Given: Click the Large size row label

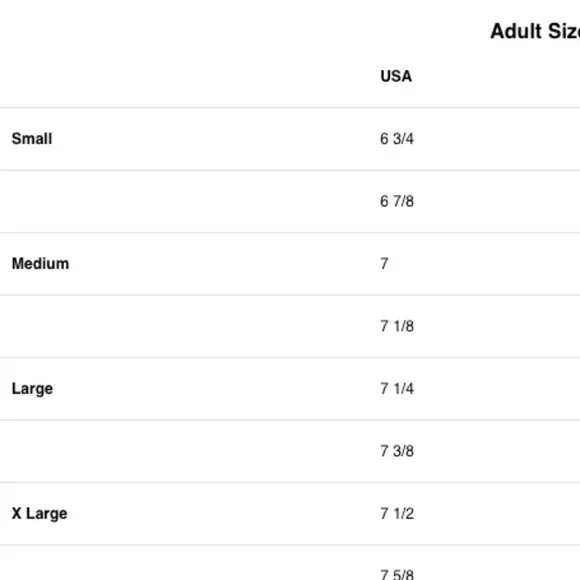Looking at the screenshot, I should point(32,389).
